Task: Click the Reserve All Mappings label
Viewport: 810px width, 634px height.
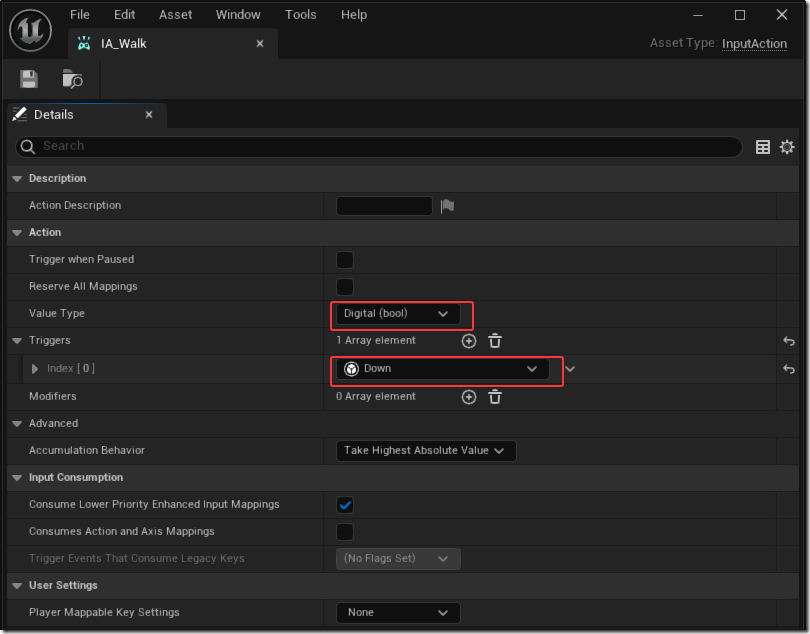Action: click(83, 286)
